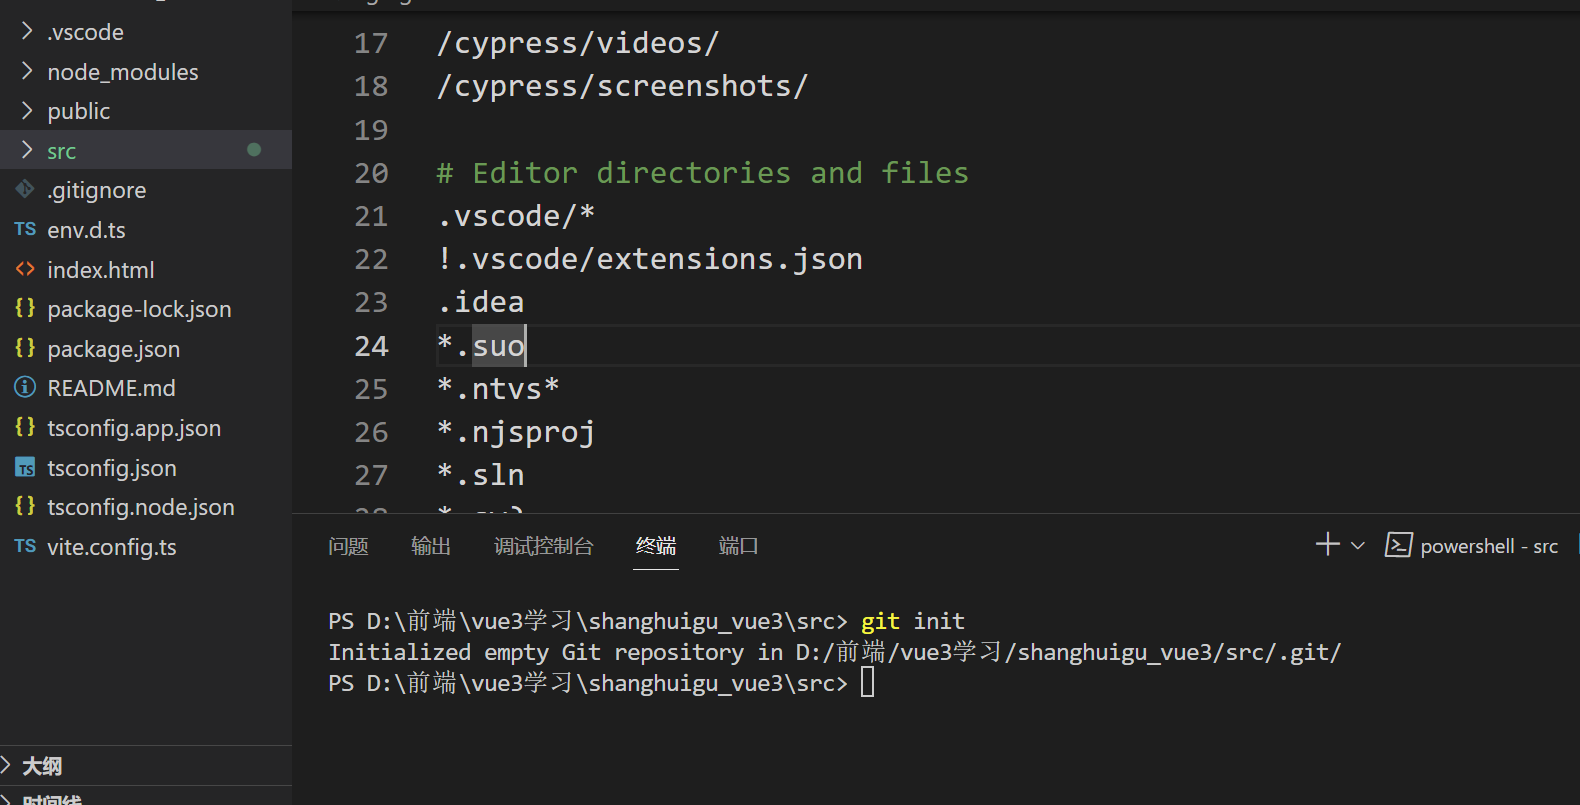Open the package-lock.json file
Image resolution: width=1580 pixels, height=805 pixels.
[x=139, y=309]
